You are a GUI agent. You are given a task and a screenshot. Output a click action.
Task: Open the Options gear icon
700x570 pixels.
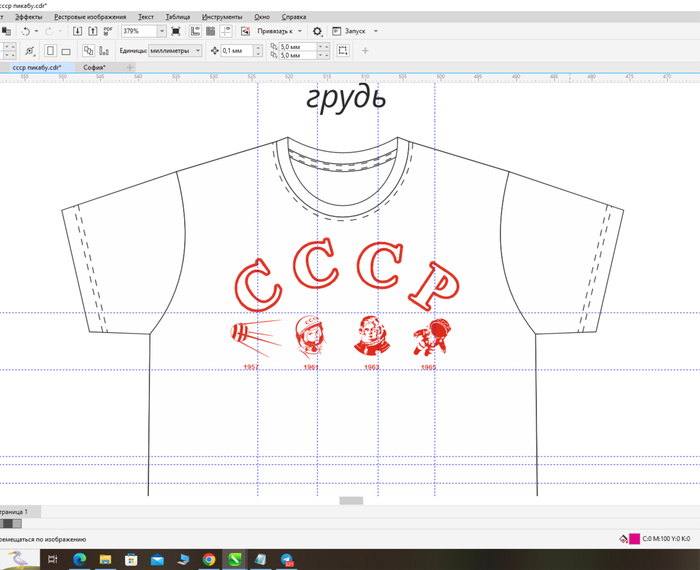click(x=317, y=31)
